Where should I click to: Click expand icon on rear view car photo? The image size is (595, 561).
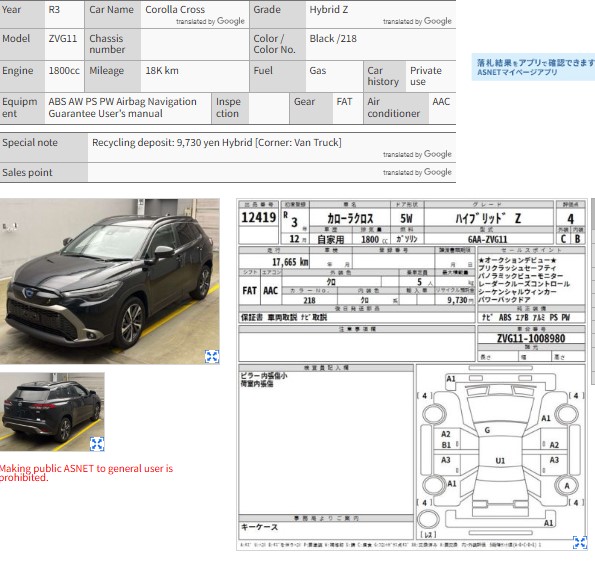pos(97,444)
